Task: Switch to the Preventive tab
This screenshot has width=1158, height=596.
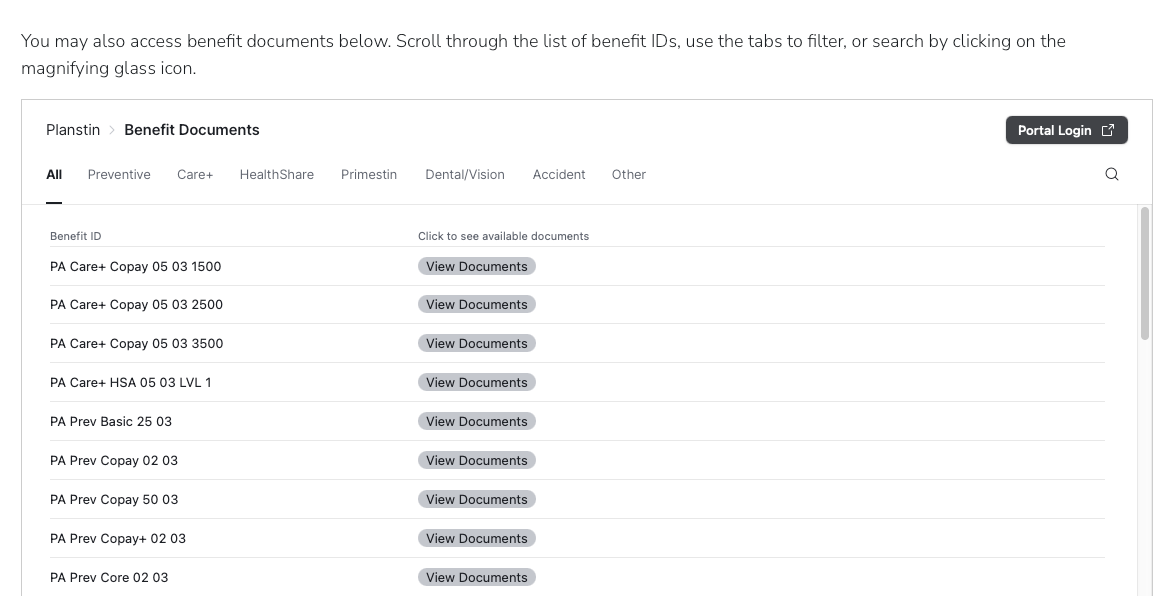Action: click(119, 174)
